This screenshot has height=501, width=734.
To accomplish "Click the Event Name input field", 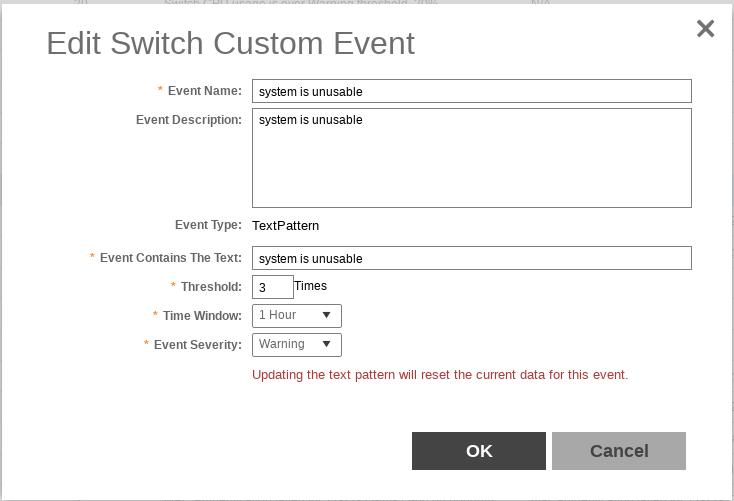I will [471, 91].
